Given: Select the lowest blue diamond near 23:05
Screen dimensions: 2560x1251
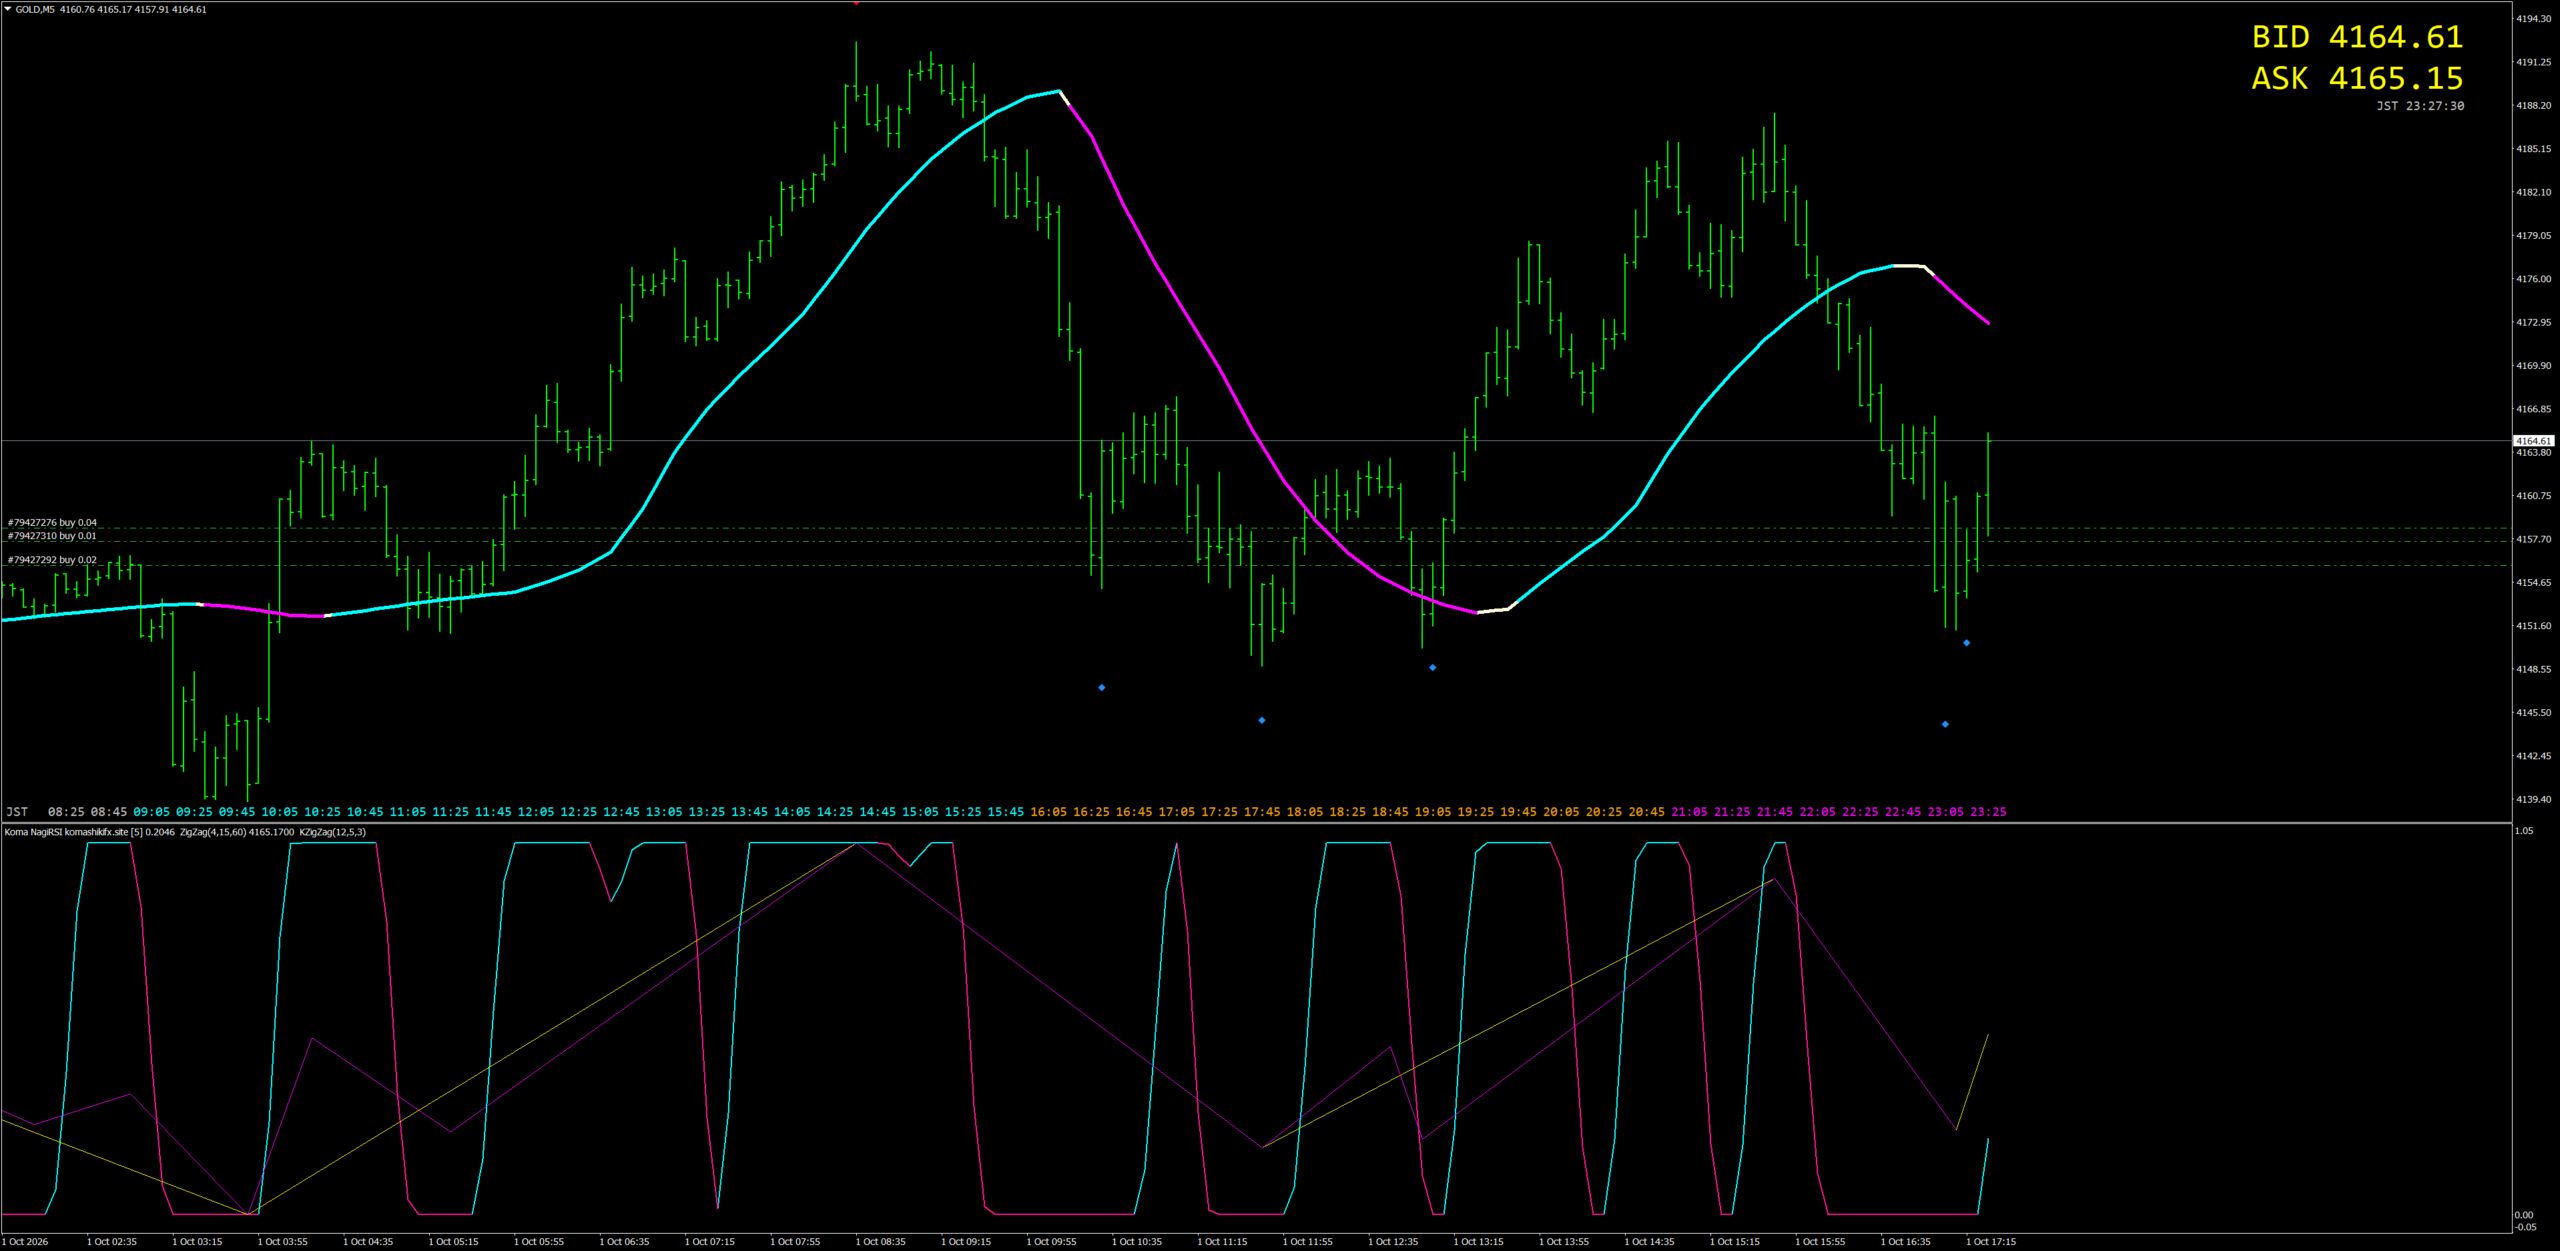Looking at the screenshot, I should (1945, 724).
